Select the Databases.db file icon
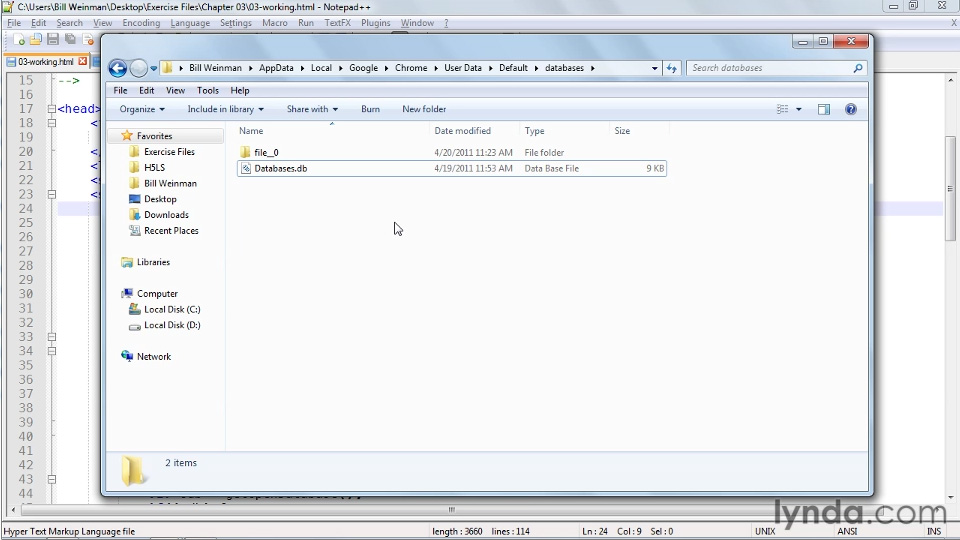Viewport: 960px width, 540px height. pos(246,168)
